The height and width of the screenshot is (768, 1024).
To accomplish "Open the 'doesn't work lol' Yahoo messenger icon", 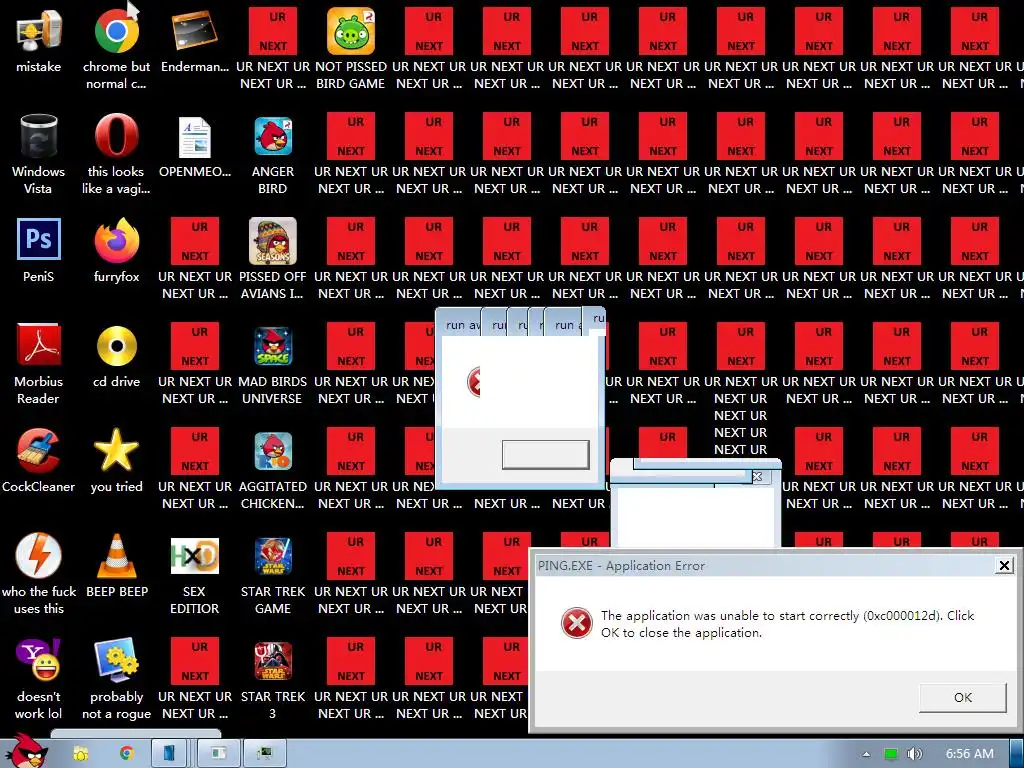I will click(x=39, y=660).
